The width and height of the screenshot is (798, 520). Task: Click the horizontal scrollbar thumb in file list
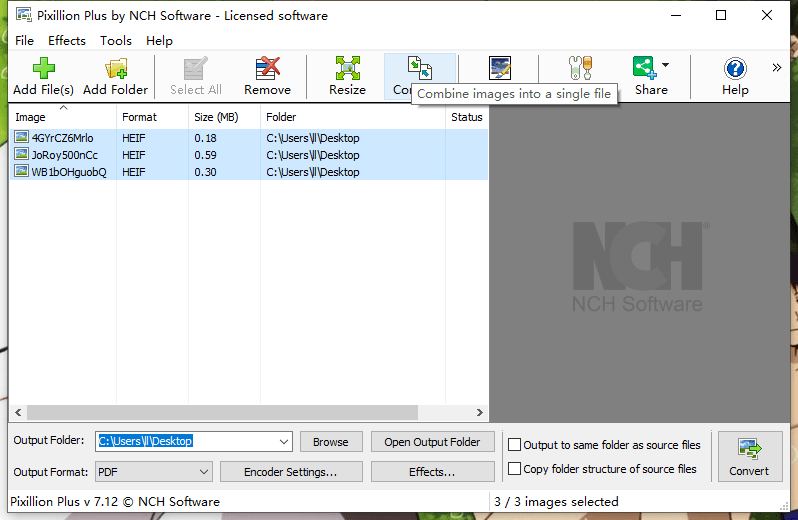(222, 412)
